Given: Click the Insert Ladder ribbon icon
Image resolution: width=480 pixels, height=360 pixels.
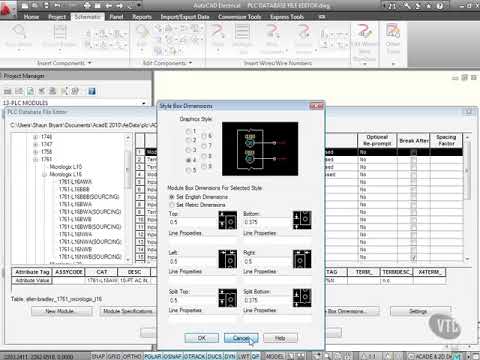Looking at the screenshot, I should pos(60,37).
